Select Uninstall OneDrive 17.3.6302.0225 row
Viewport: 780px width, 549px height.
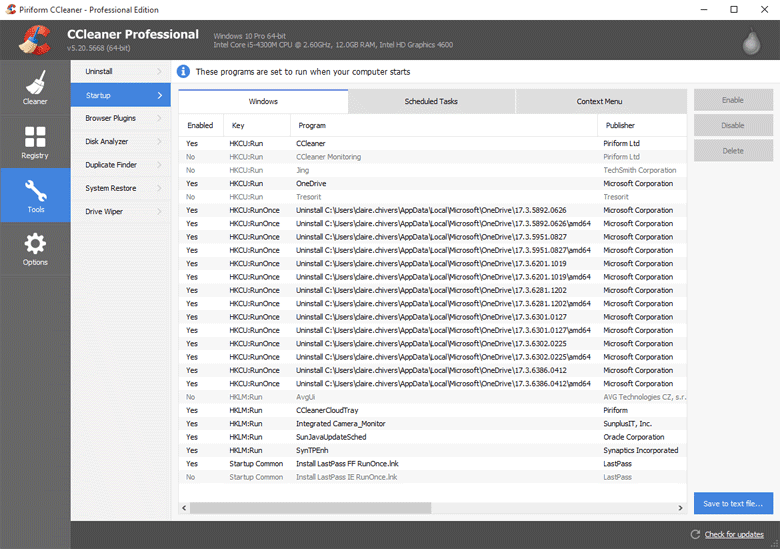pyautogui.click(x=432, y=344)
